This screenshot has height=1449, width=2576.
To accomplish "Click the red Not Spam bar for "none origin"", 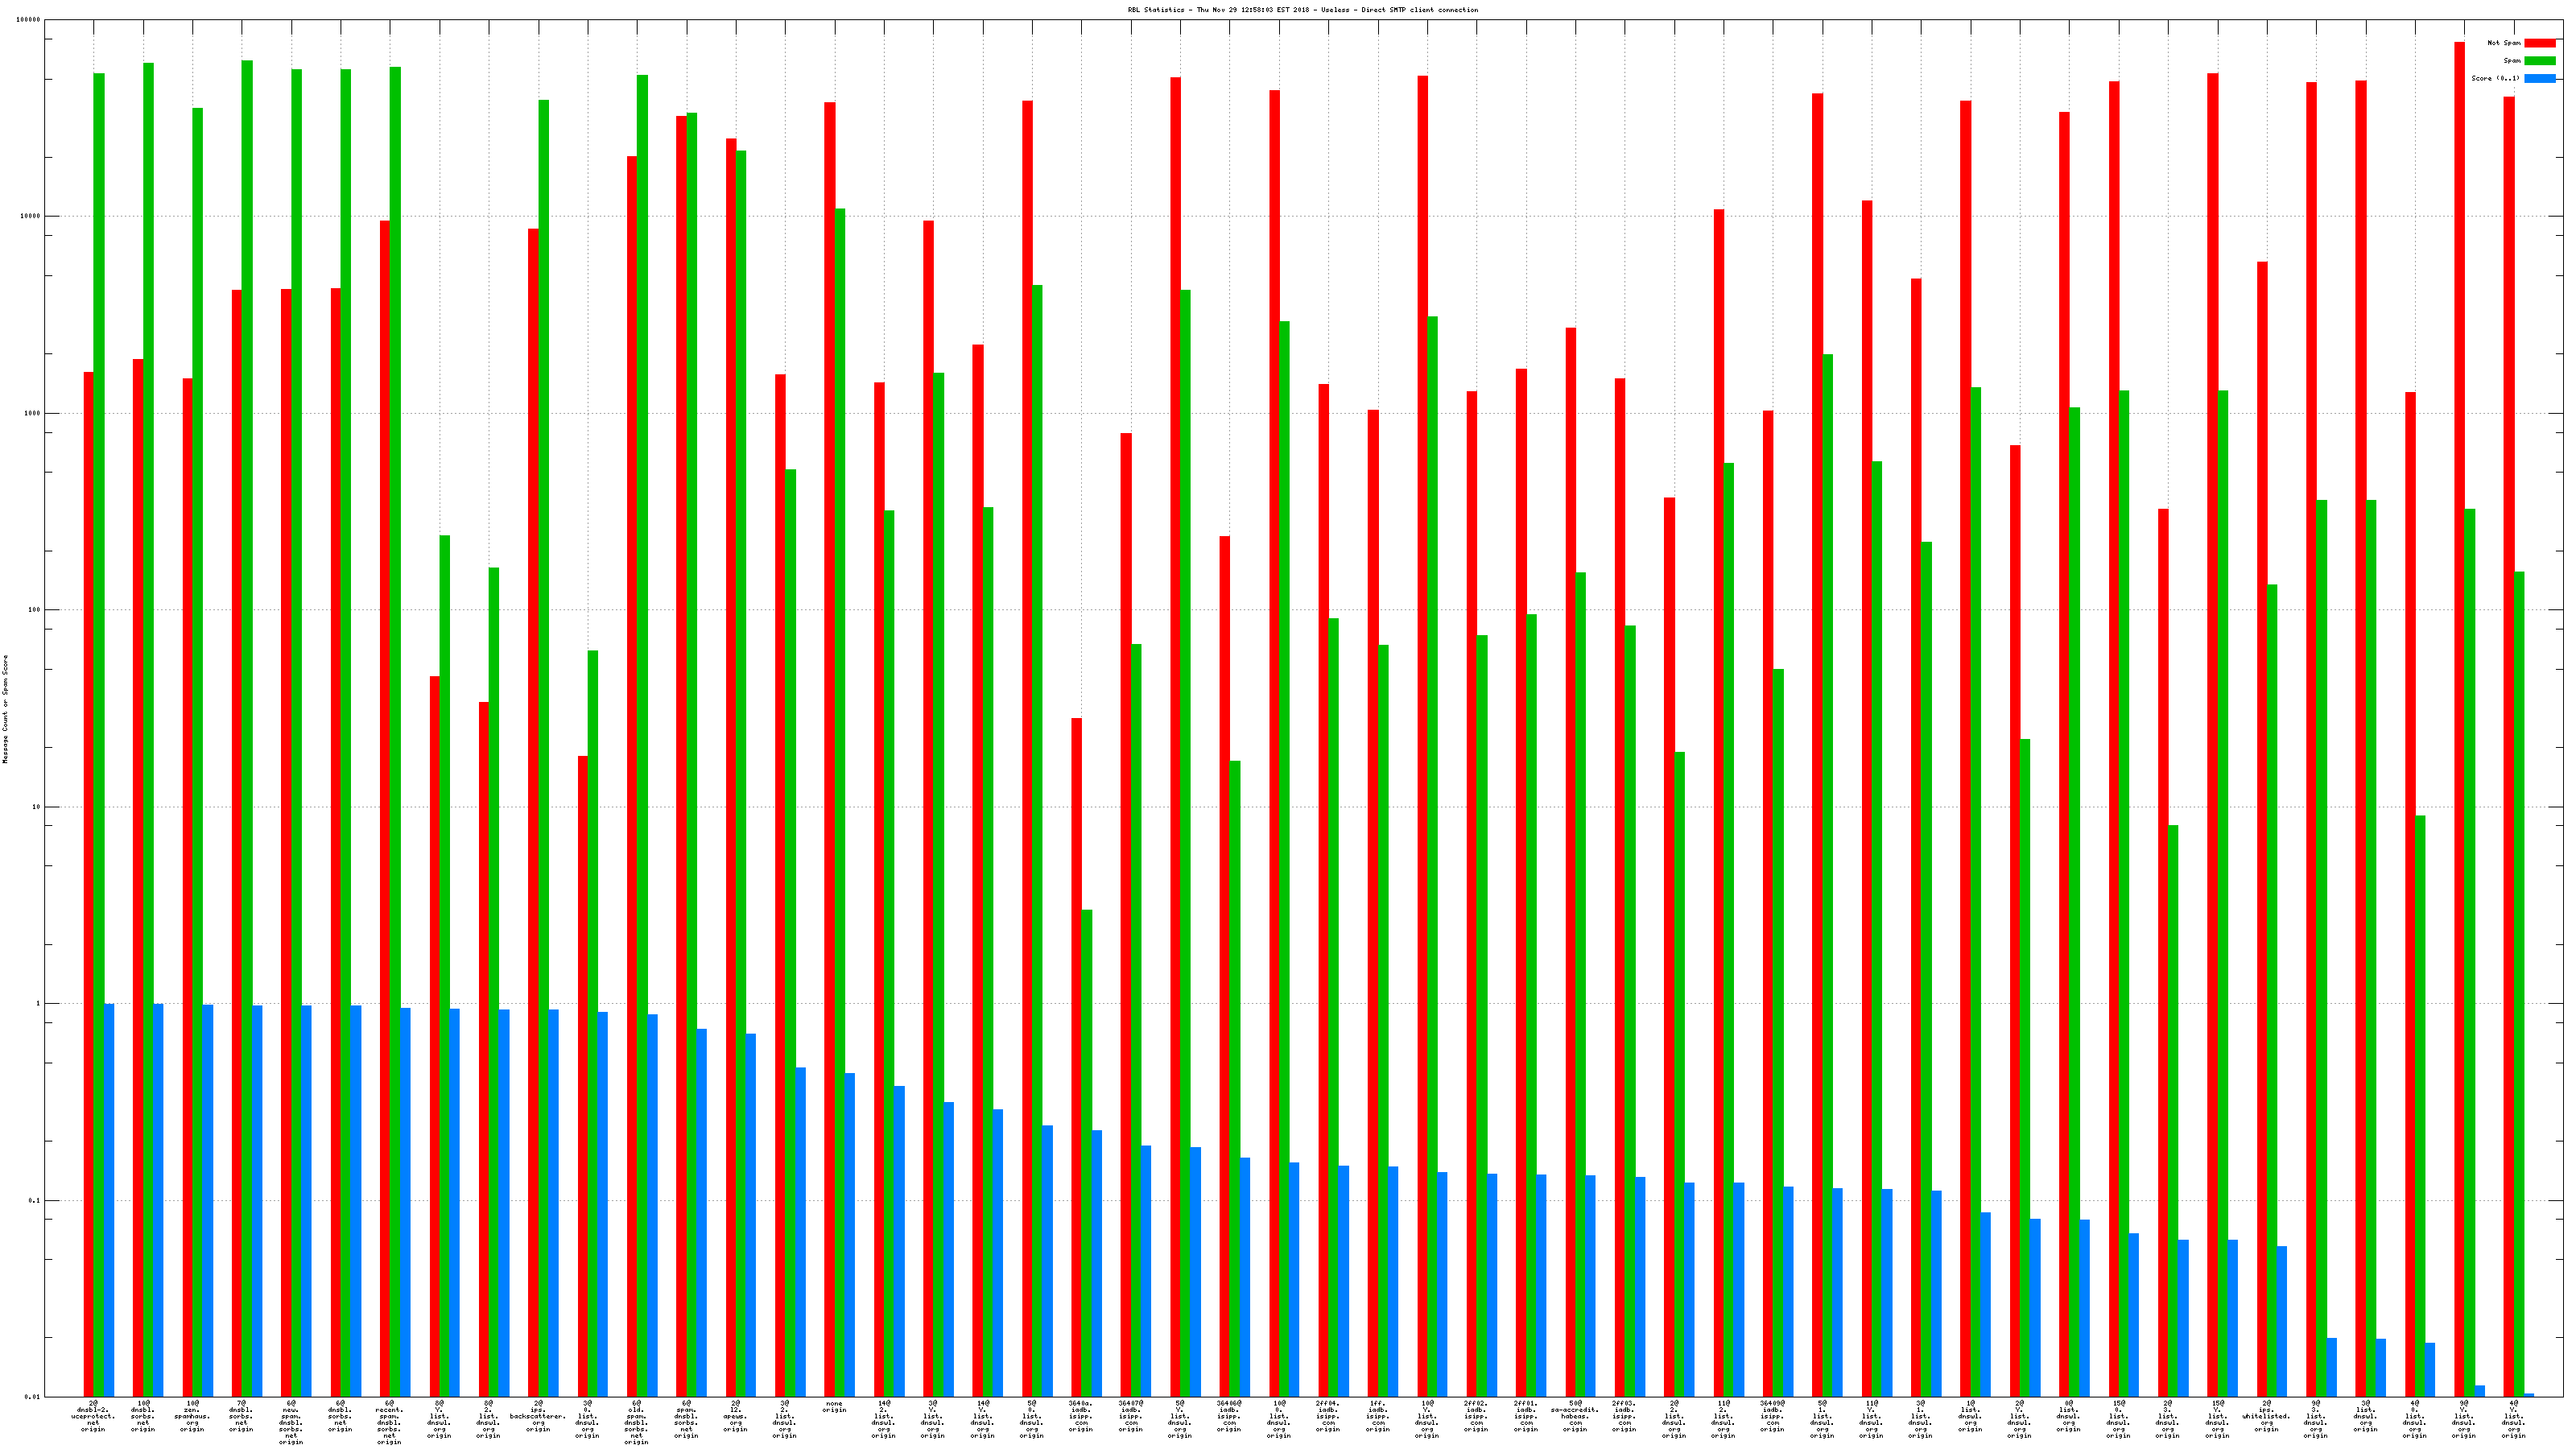I will click(830, 750).
